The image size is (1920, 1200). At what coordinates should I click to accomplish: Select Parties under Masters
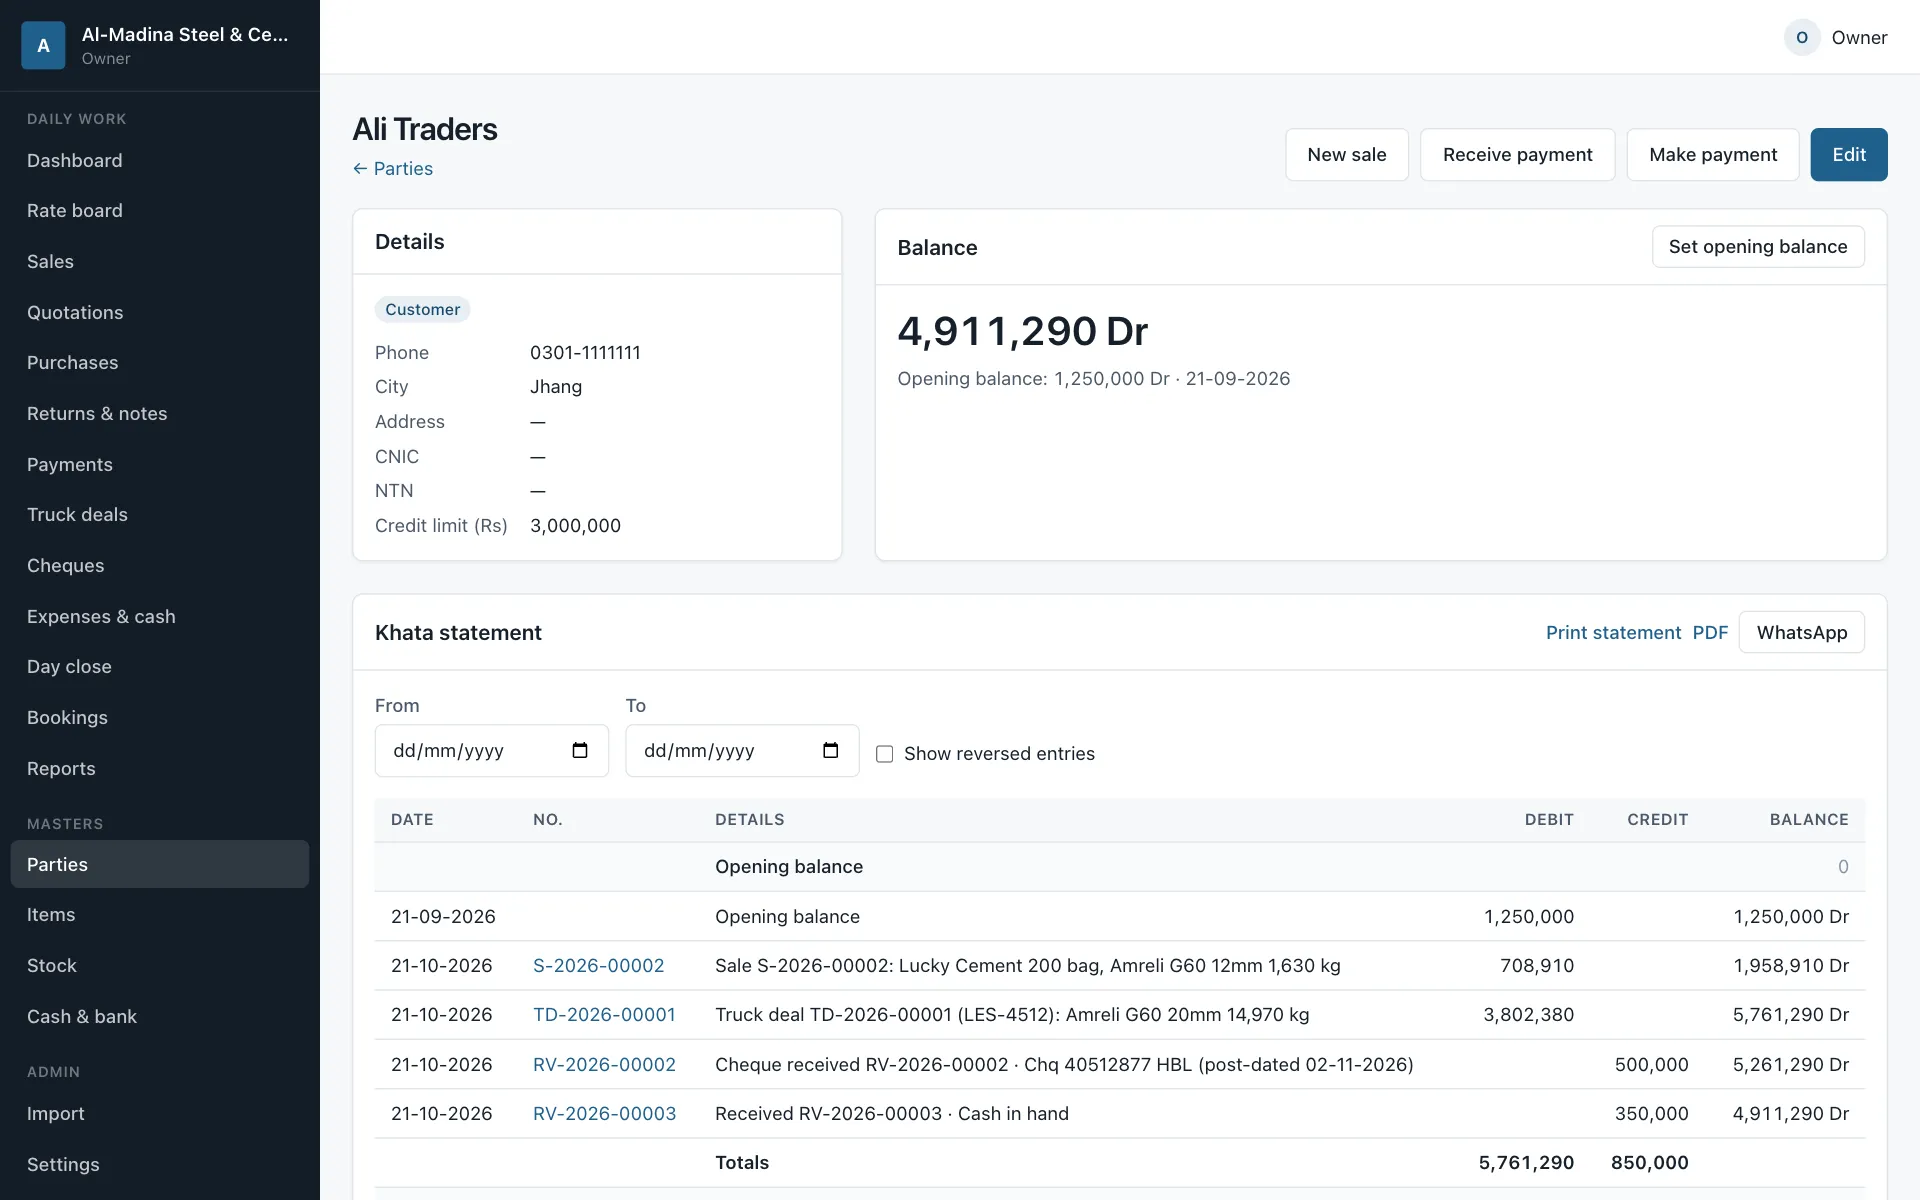coord(160,864)
